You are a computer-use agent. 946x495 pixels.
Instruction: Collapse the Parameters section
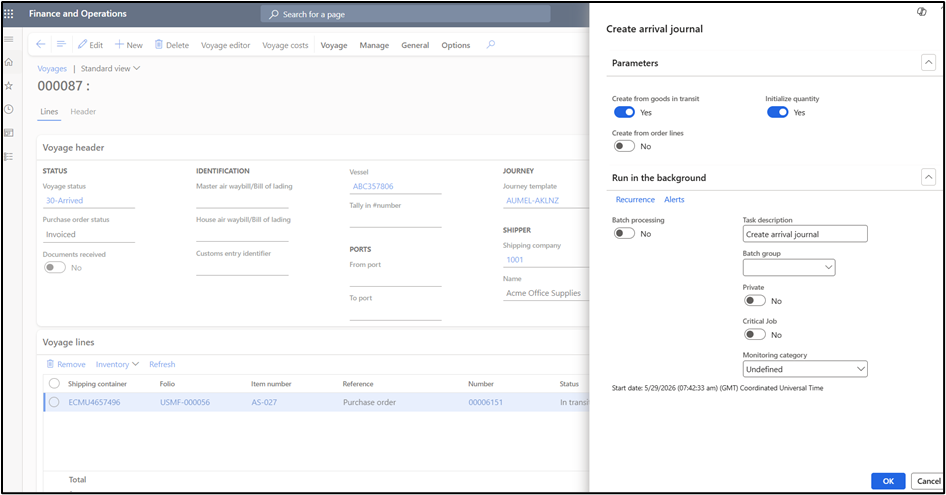[x=929, y=62]
